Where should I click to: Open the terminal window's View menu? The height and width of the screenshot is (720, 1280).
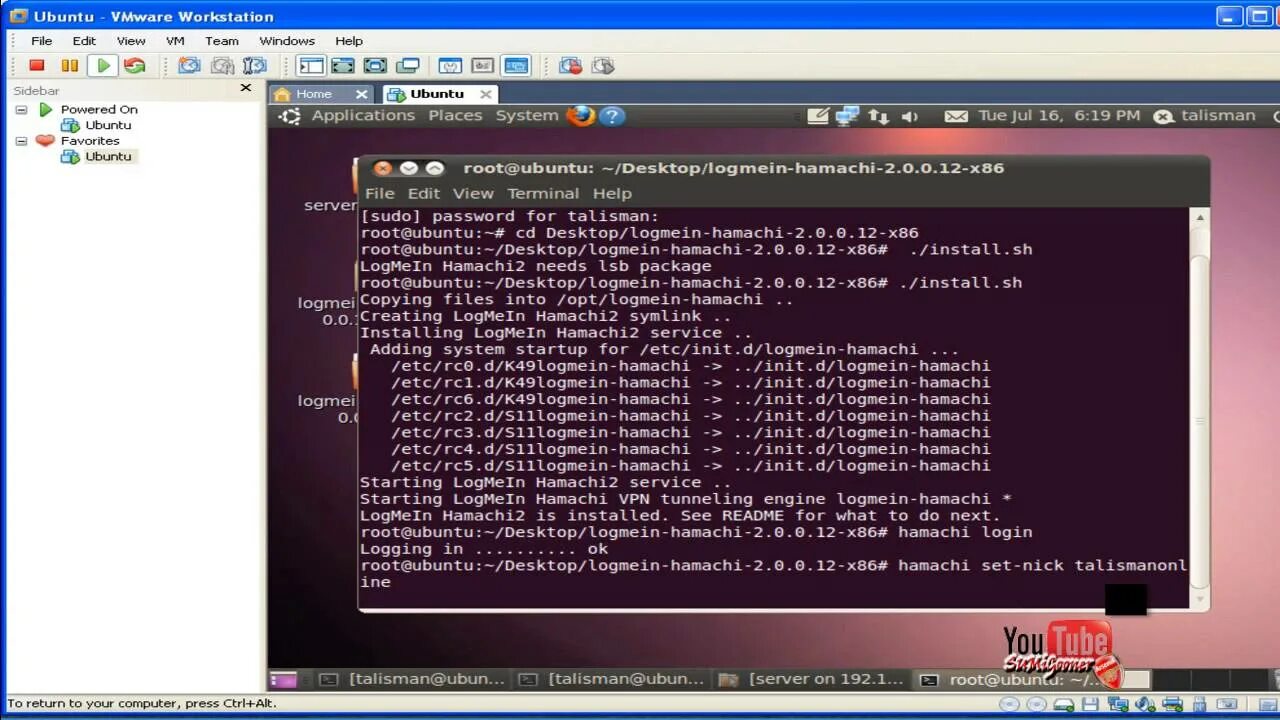473,194
